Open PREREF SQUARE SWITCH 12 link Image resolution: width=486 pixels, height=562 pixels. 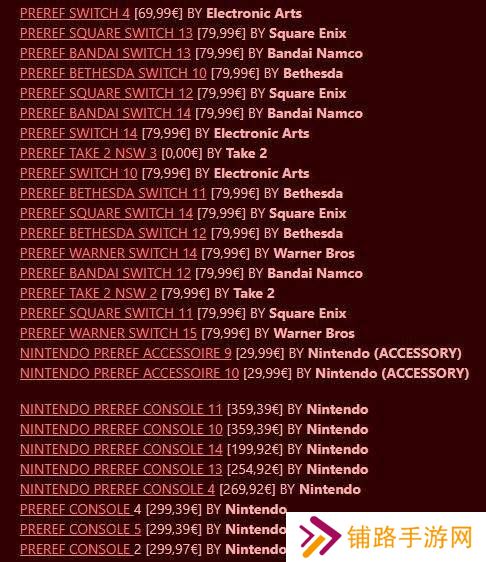(106, 94)
